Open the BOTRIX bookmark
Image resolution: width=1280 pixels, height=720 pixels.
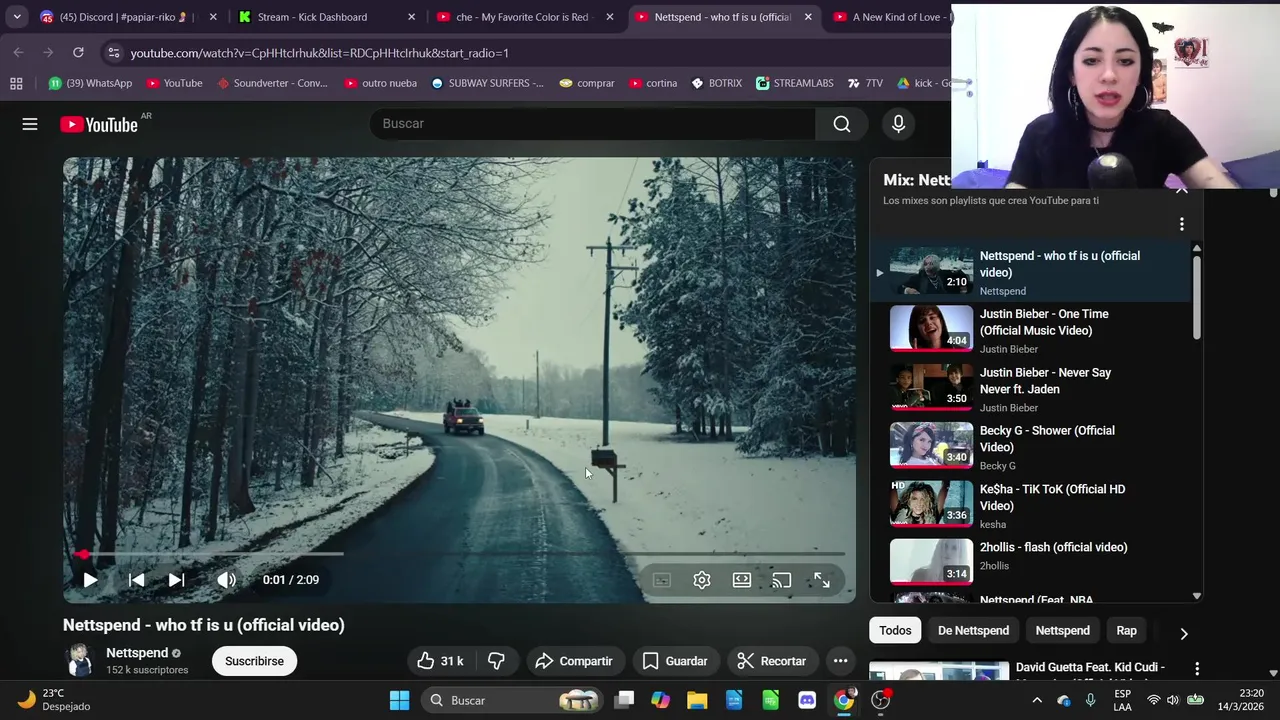pos(716,83)
